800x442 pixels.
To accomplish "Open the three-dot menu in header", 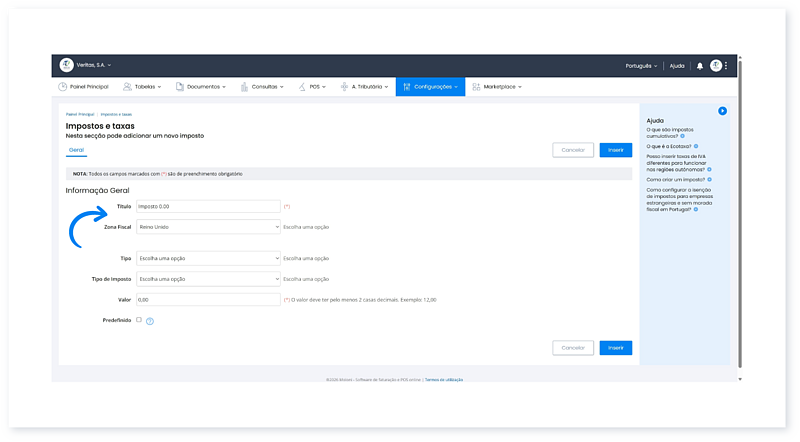I will point(727,66).
